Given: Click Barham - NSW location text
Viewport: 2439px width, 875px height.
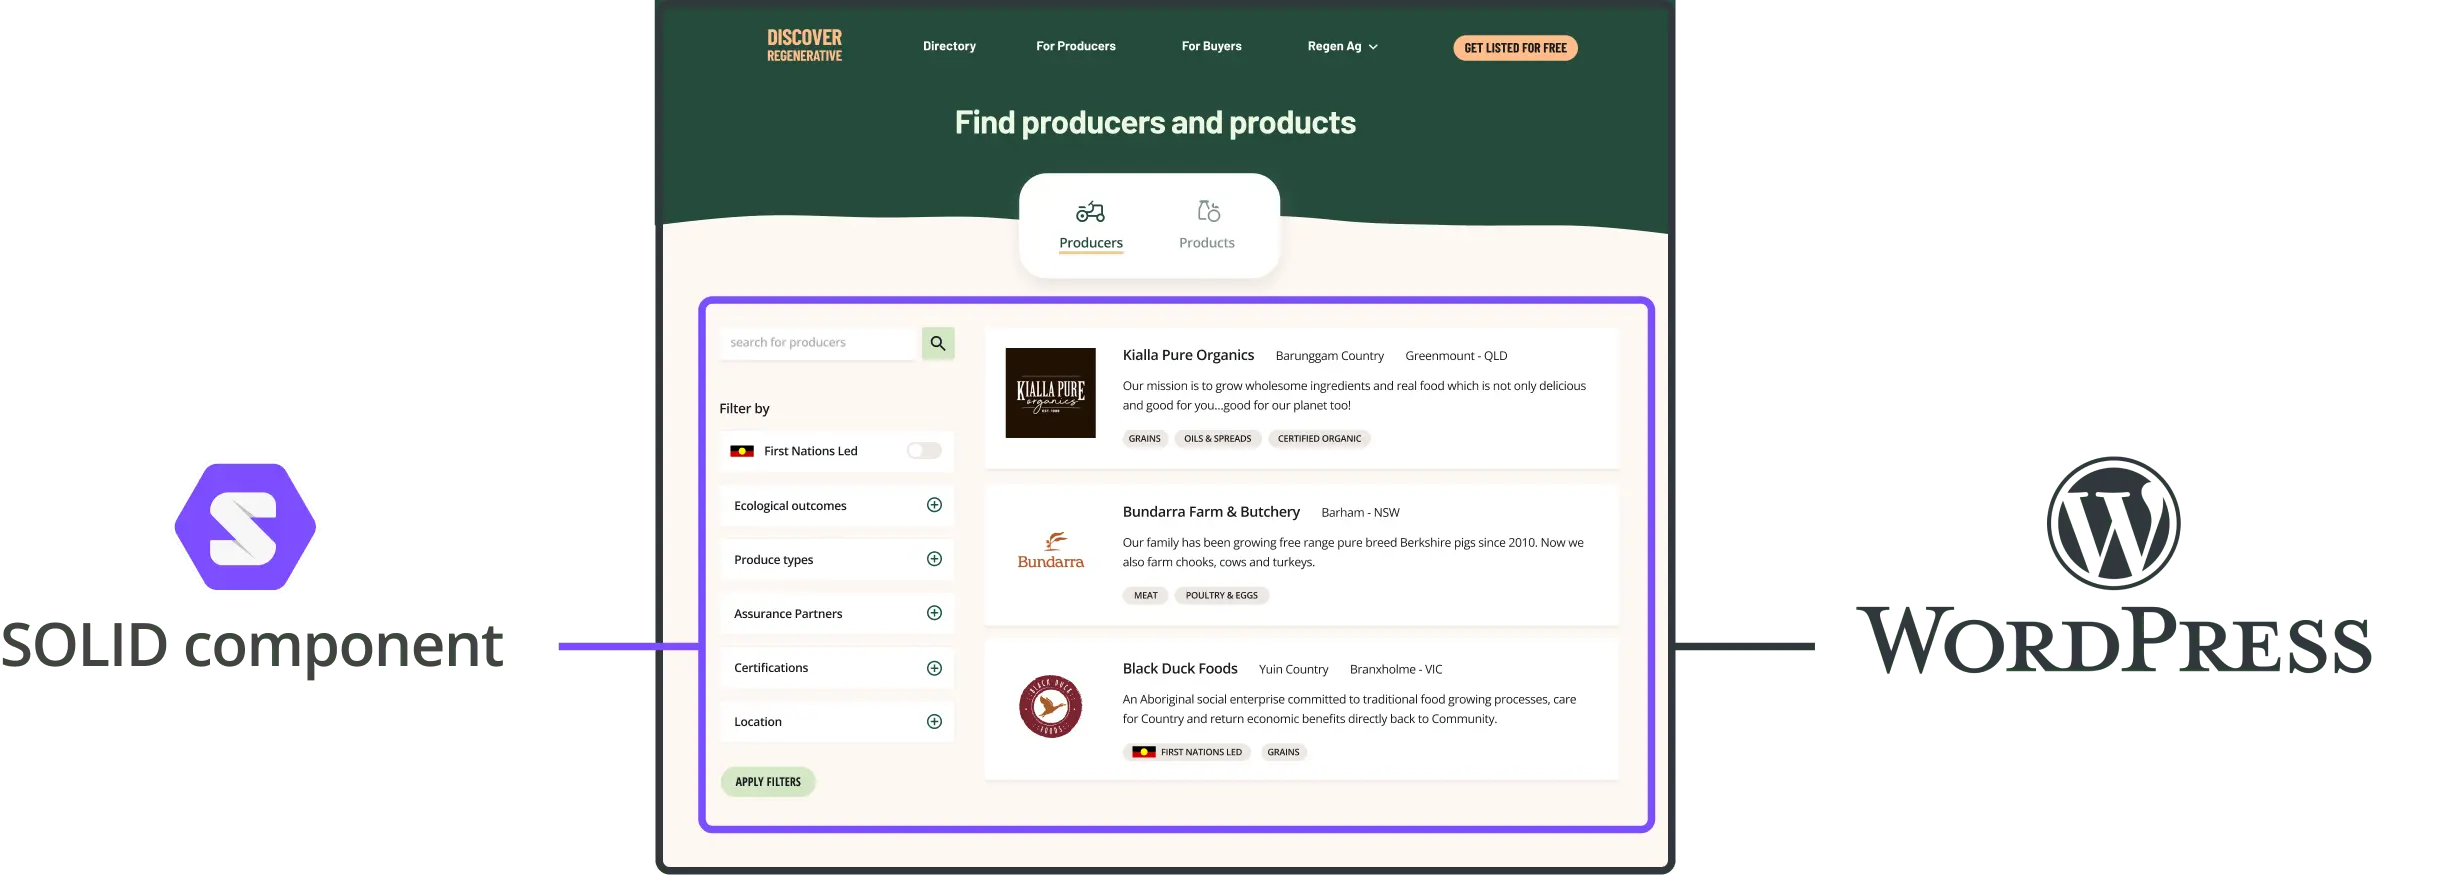Looking at the screenshot, I should (1360, 513).
